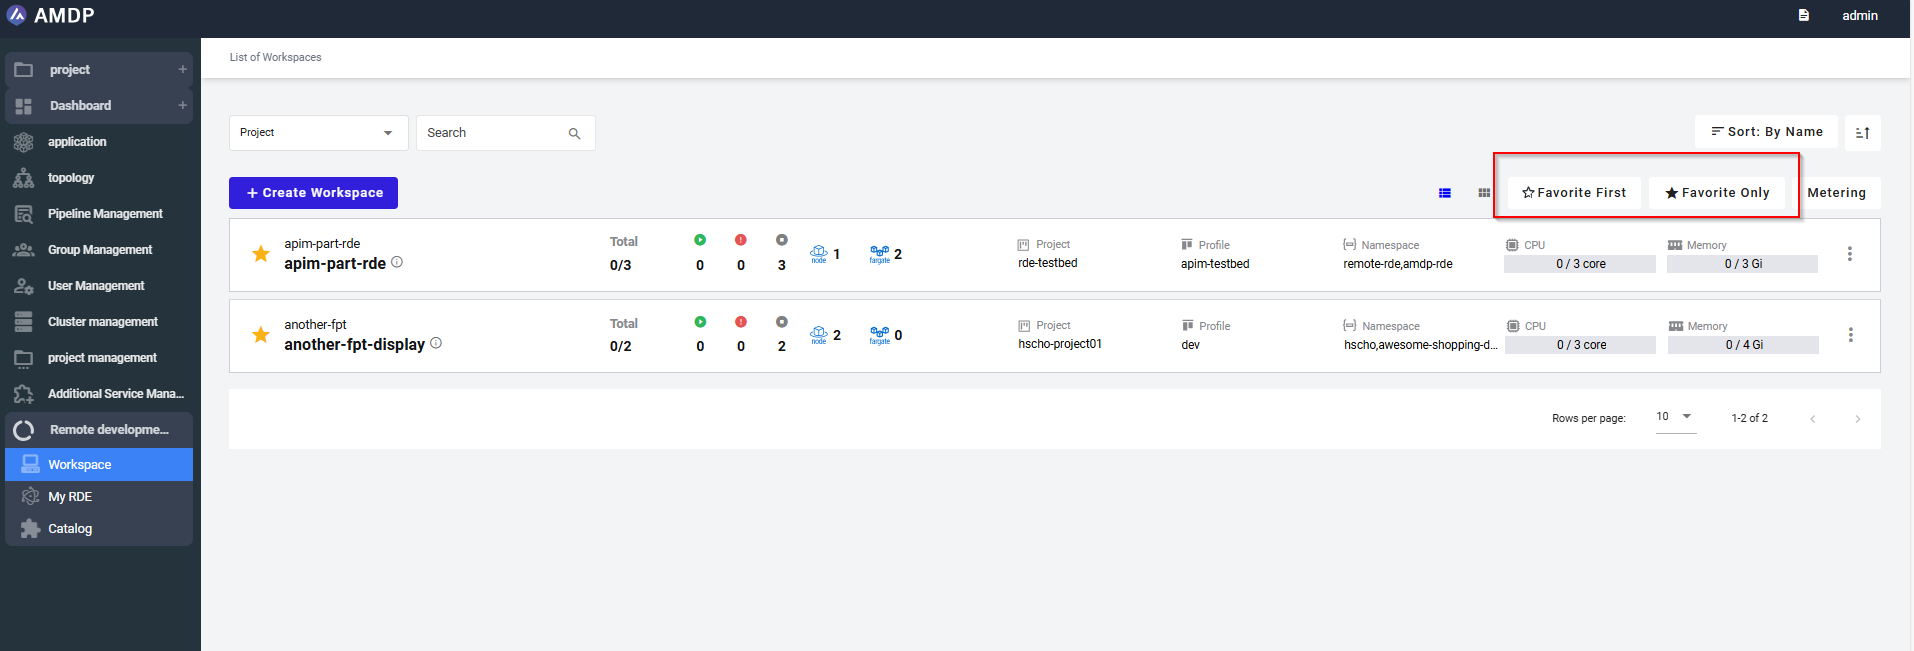Screen dimensions: 1914x651
Task: Click stopped status icon in apim-part-rde row
Action: coord(782,240)
